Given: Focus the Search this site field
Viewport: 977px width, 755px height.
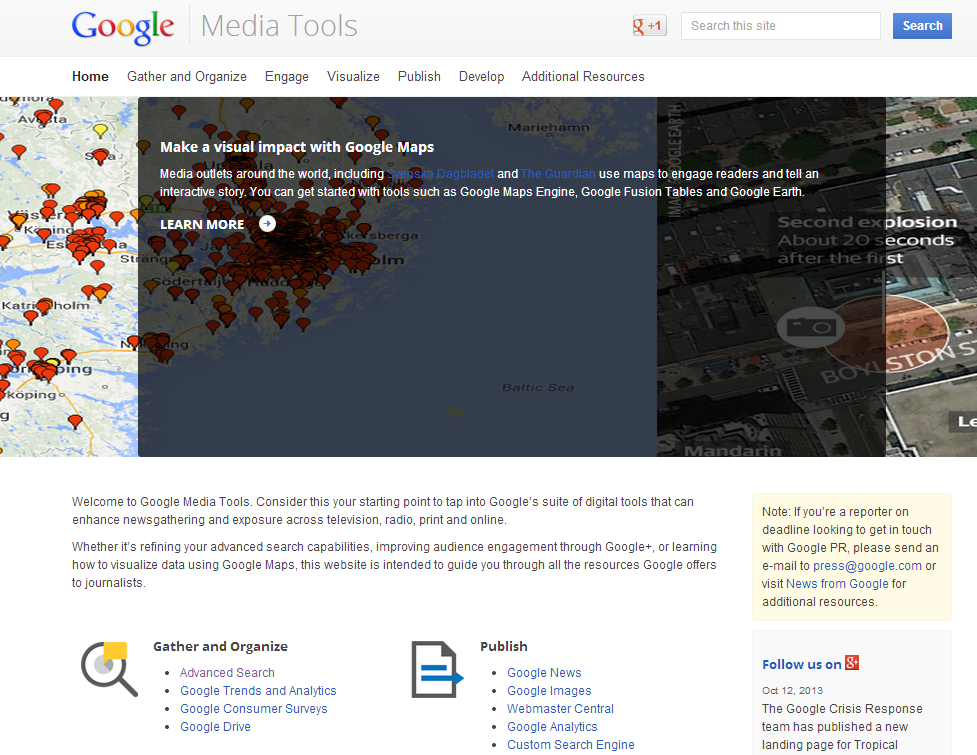Looking at the screenshot, I should 781,26.
